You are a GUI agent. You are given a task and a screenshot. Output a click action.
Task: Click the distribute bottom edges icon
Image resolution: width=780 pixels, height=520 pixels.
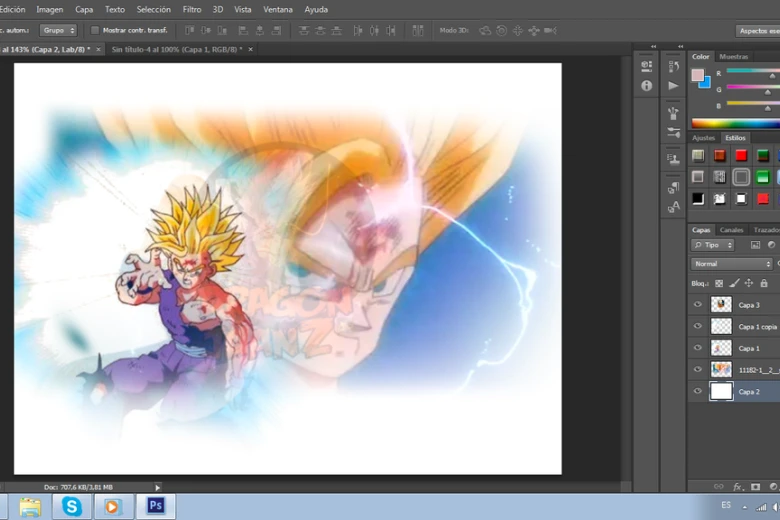coord(337,30)
